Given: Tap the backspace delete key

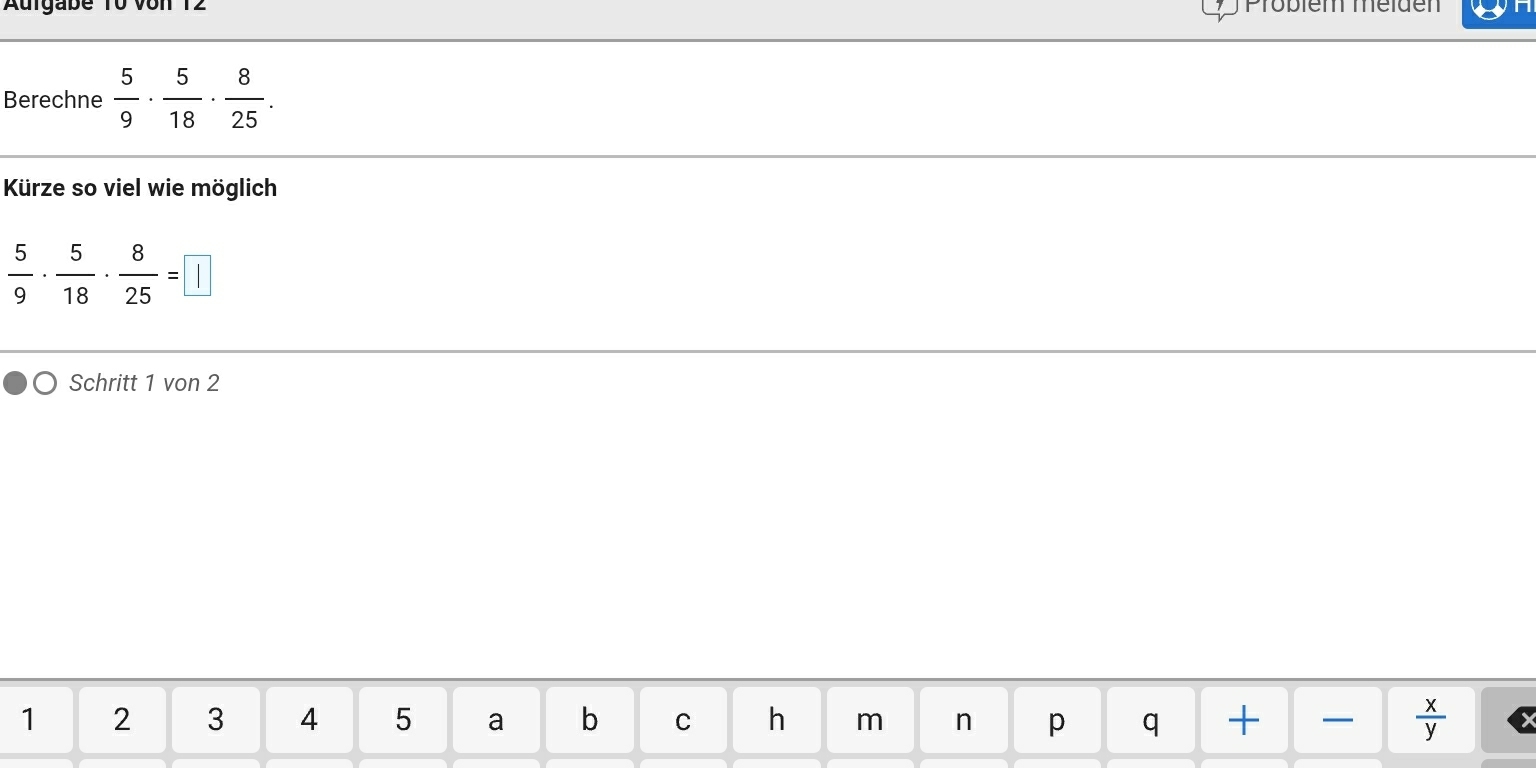Looking at the screenshot, I should pyautogui.click(x=1509, y=720).
